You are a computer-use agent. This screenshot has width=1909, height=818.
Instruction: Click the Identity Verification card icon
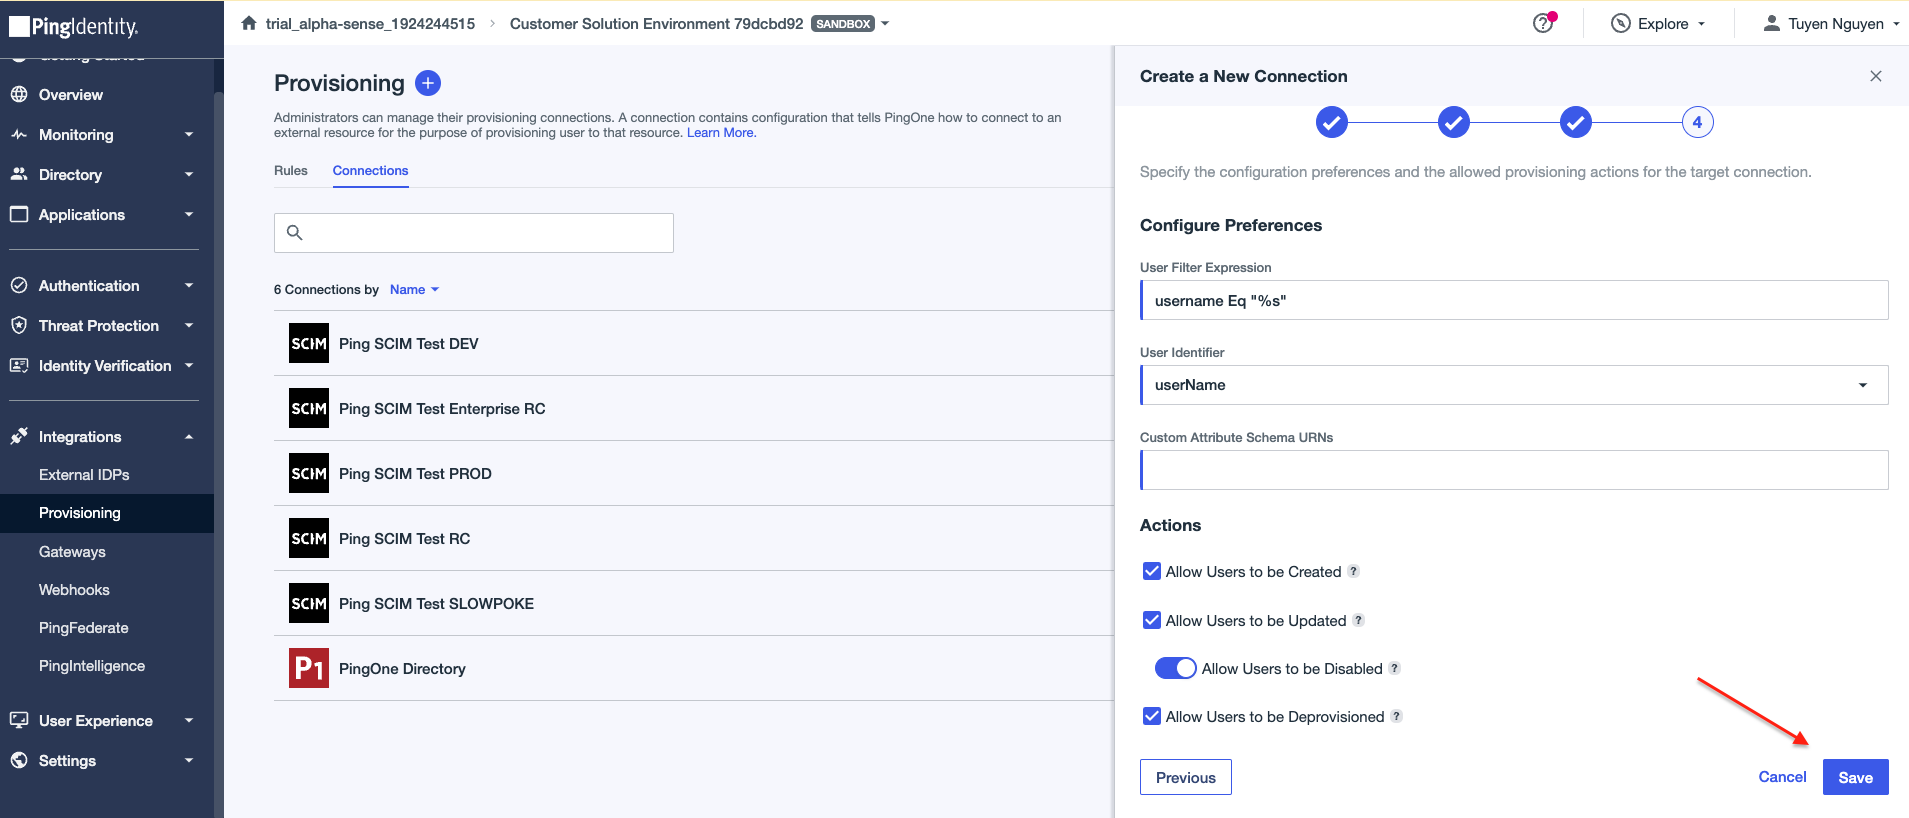click(19, 365)
